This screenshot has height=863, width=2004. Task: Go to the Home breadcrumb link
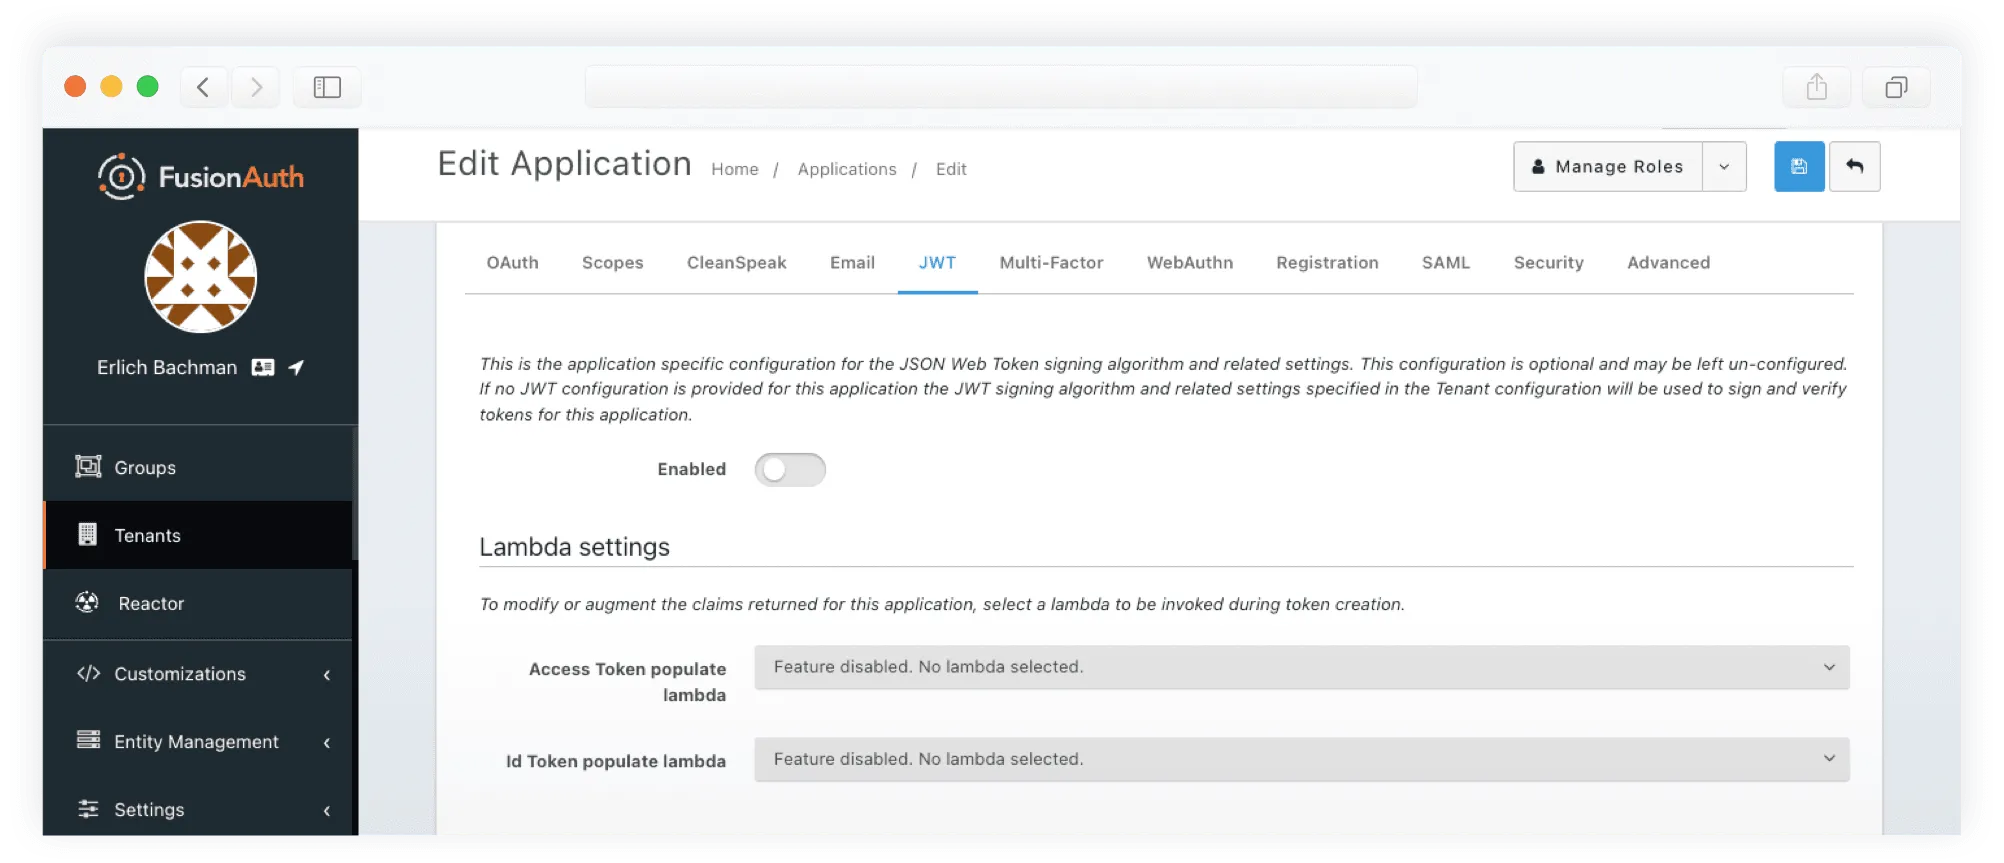[735, 169]
